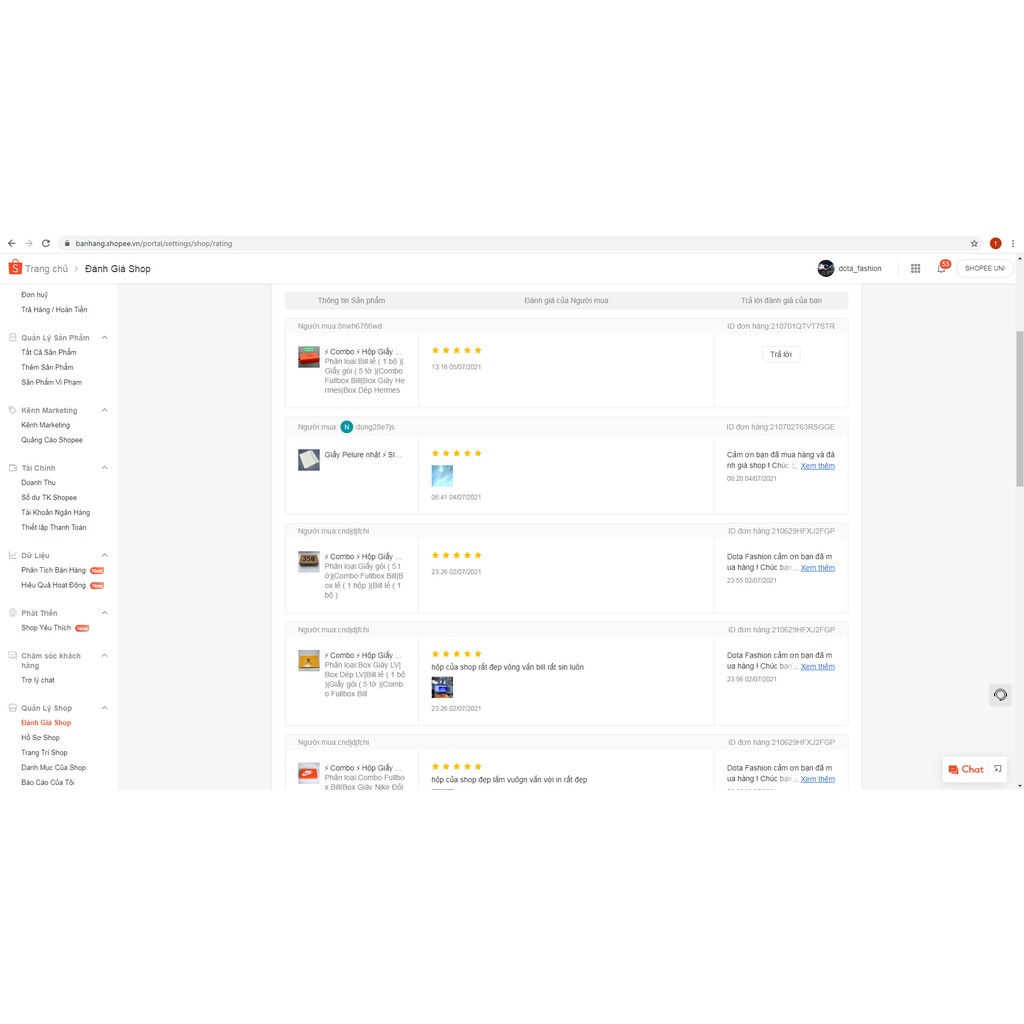Click the browser back arrow
The height and width of the screenshot is (1024, 1024).
[12, 243]
